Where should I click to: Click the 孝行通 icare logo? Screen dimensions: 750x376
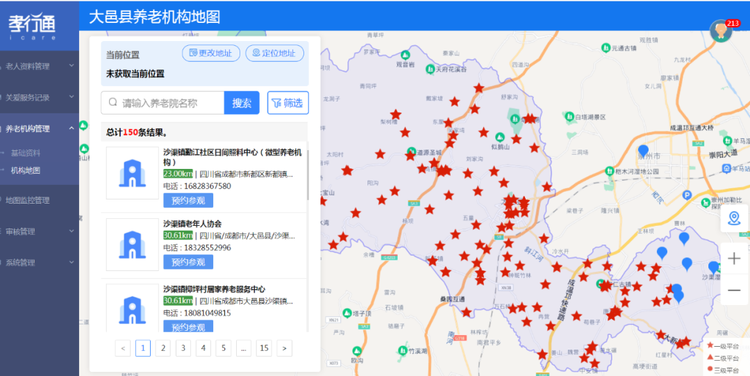[x=32, y=26]
